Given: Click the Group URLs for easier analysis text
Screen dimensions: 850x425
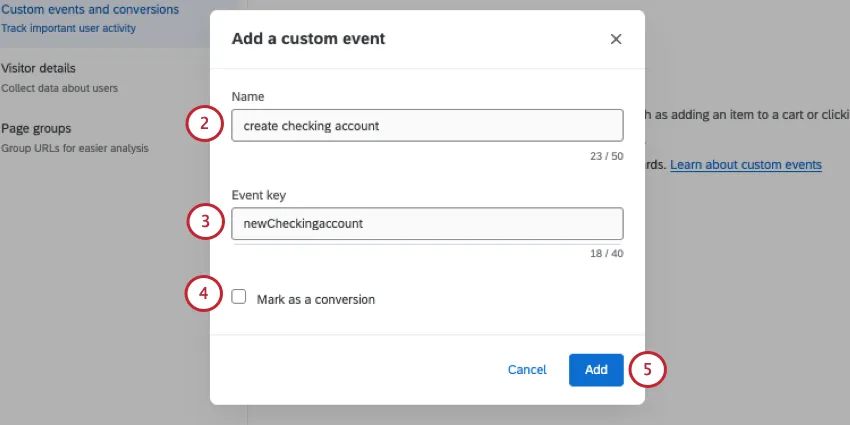Looking at the screenshot, I should coord(75,148).
